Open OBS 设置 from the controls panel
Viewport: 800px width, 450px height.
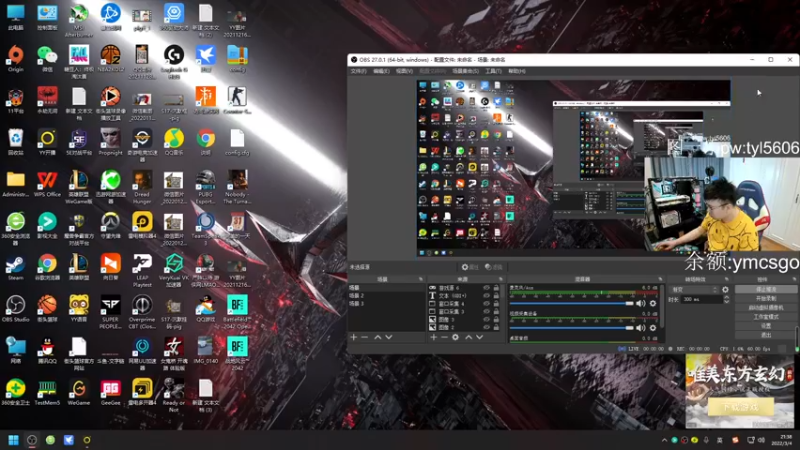pyautogui.click(x=766, y=326)
